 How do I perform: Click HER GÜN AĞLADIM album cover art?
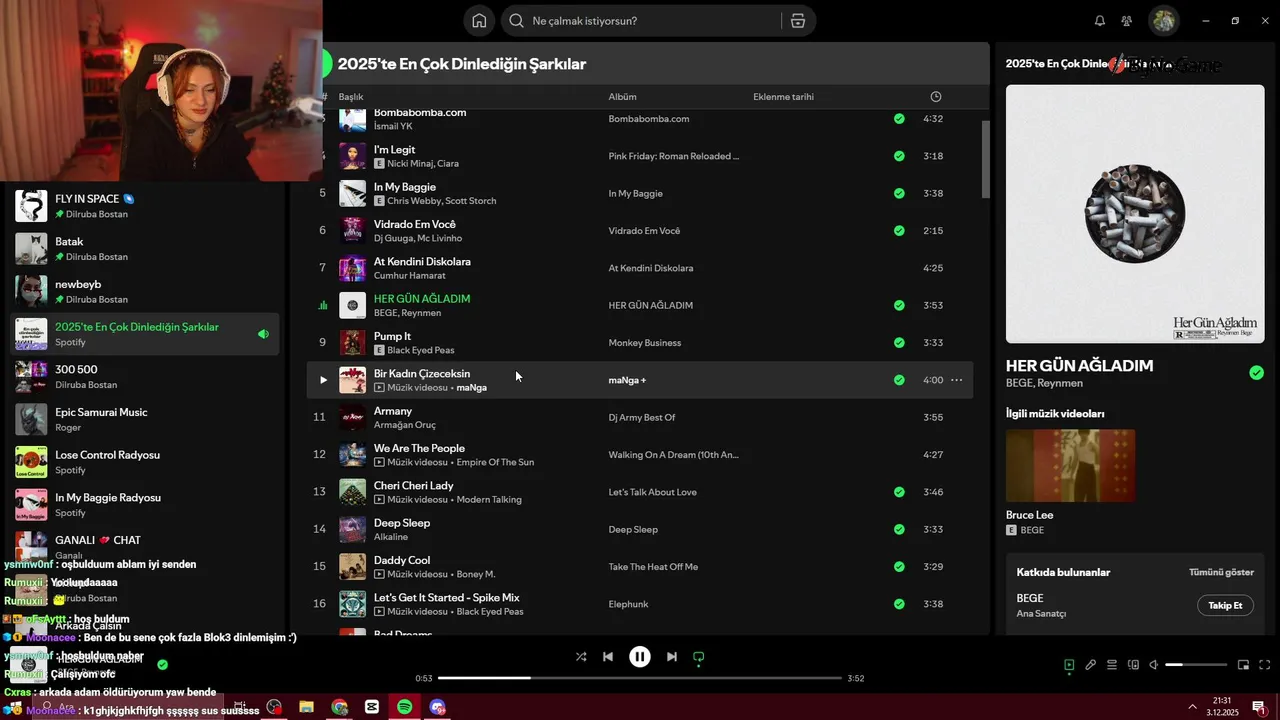(1135, 214)
